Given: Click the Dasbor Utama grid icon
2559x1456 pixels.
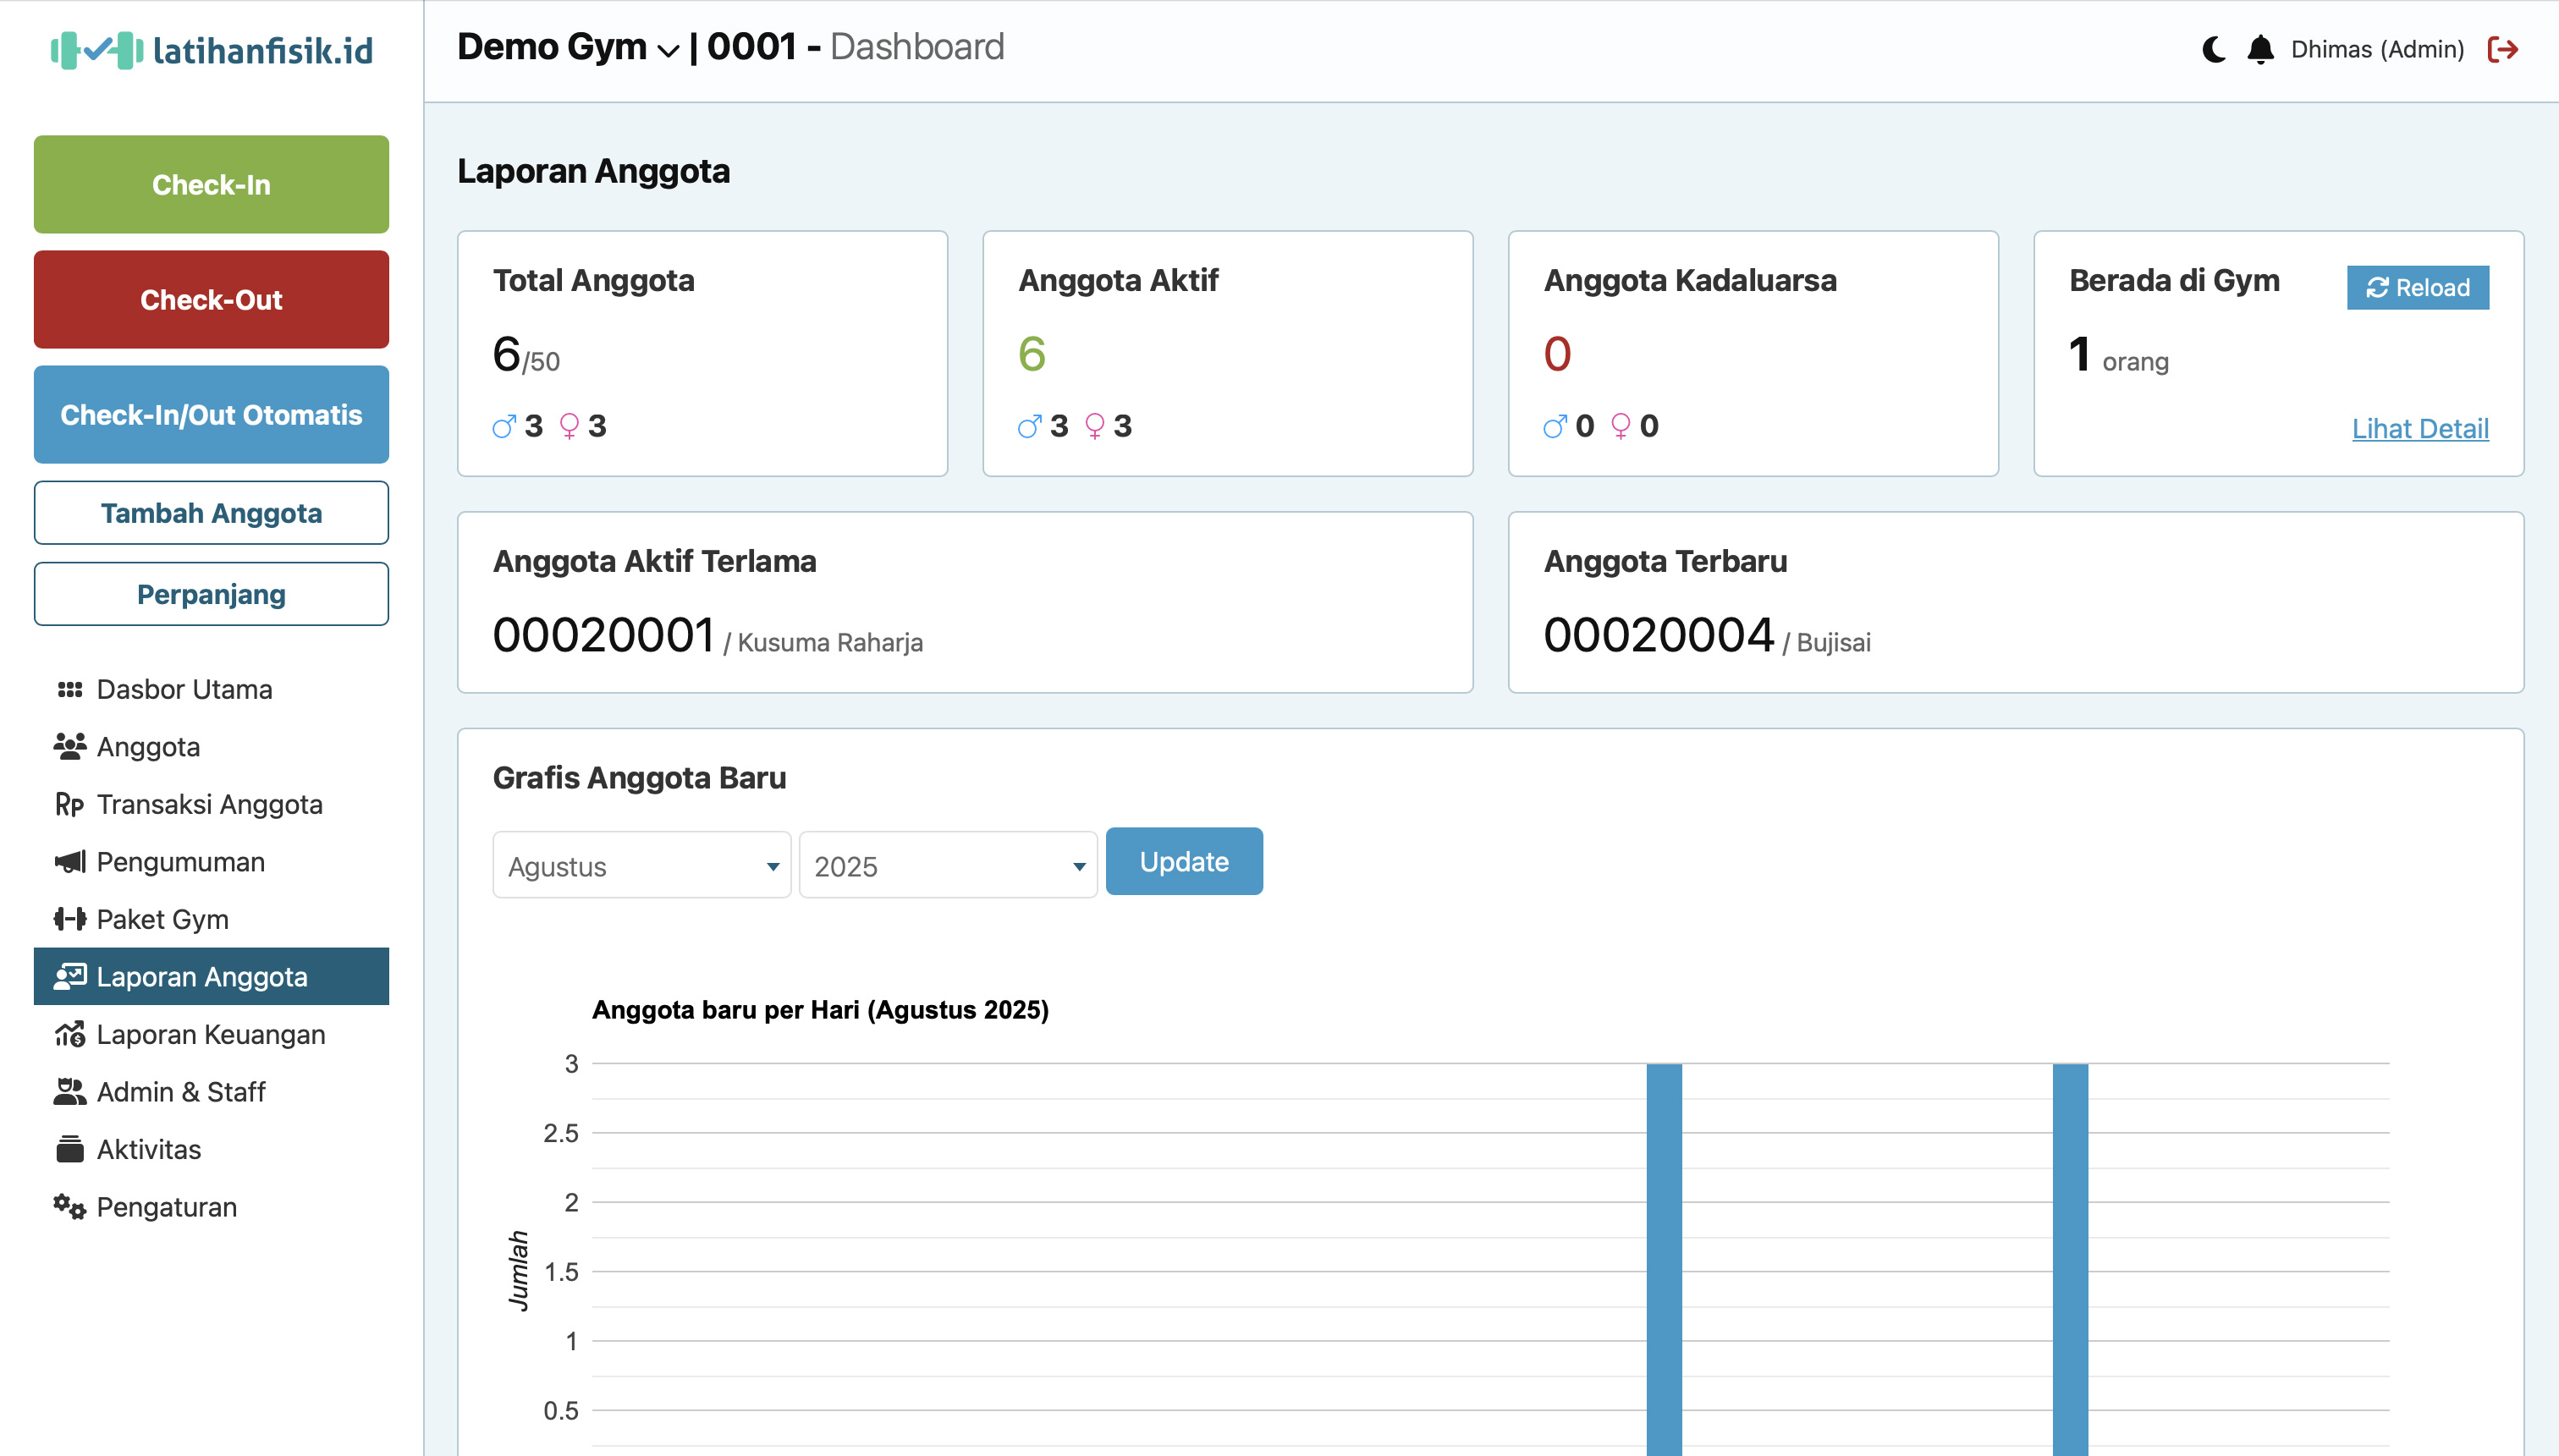Looking at the screenshot, I should pyautogui.click(x=69, y=689).
